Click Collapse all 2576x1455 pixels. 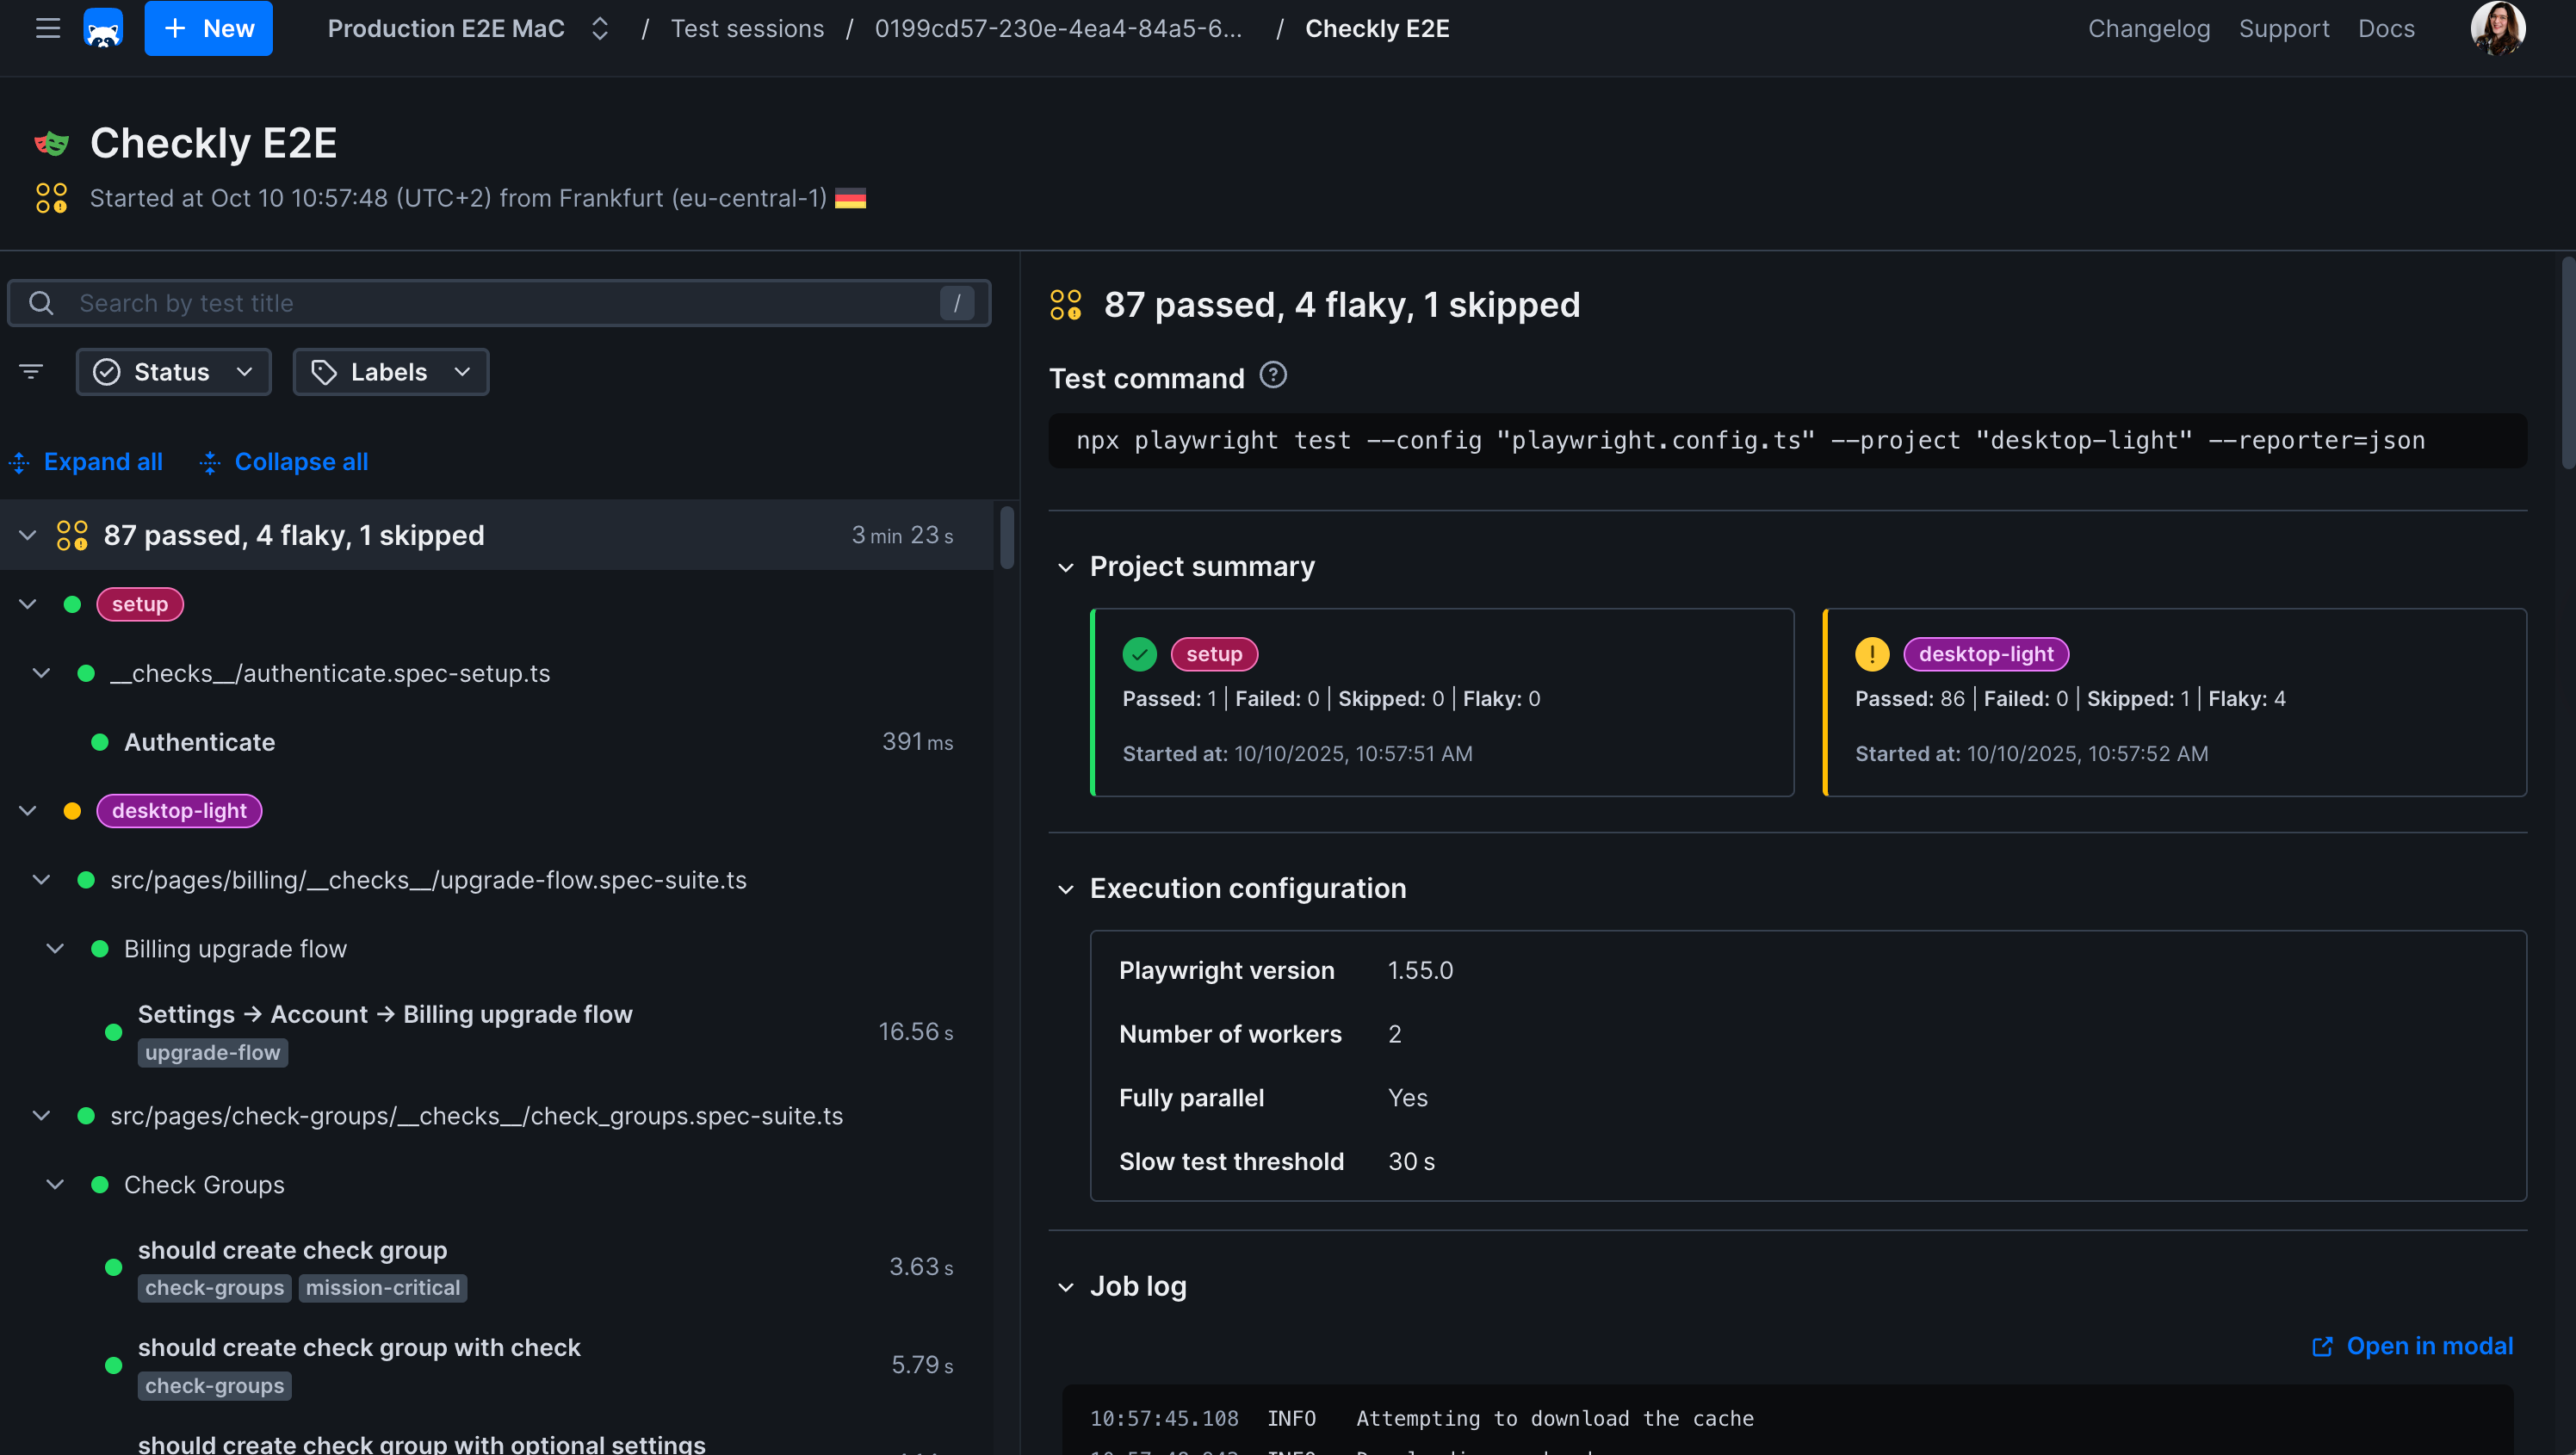[284, 462]
